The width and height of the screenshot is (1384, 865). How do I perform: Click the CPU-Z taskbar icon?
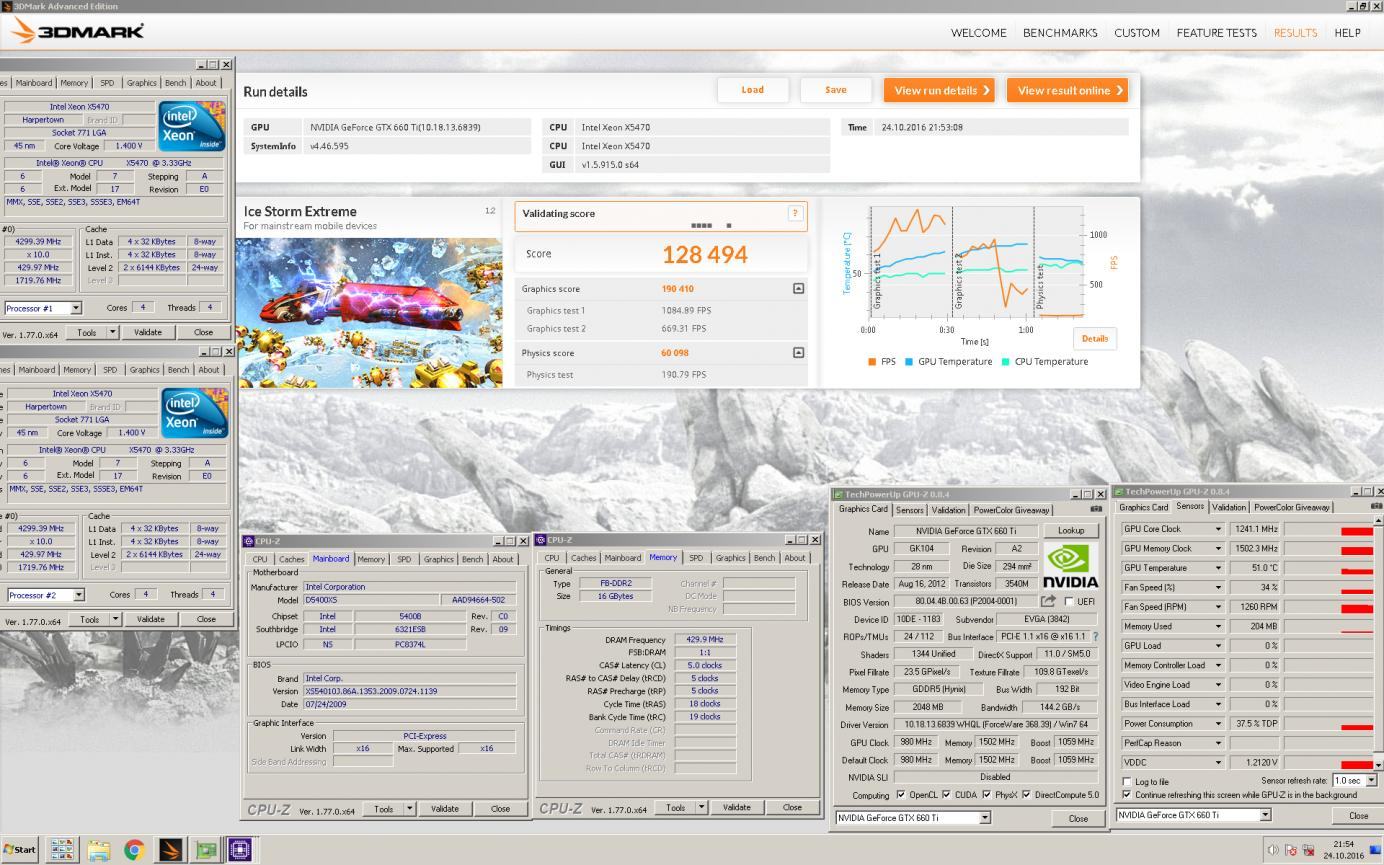click(240, 850)
